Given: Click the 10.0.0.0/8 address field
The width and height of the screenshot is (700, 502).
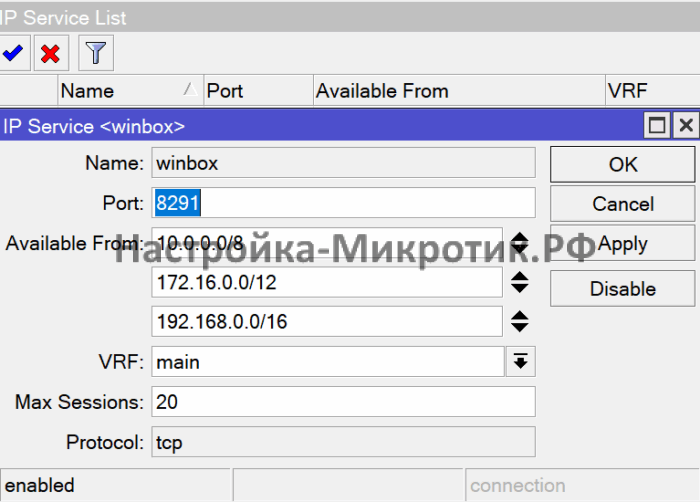Looking at the screenshot, I should point(327,243).
